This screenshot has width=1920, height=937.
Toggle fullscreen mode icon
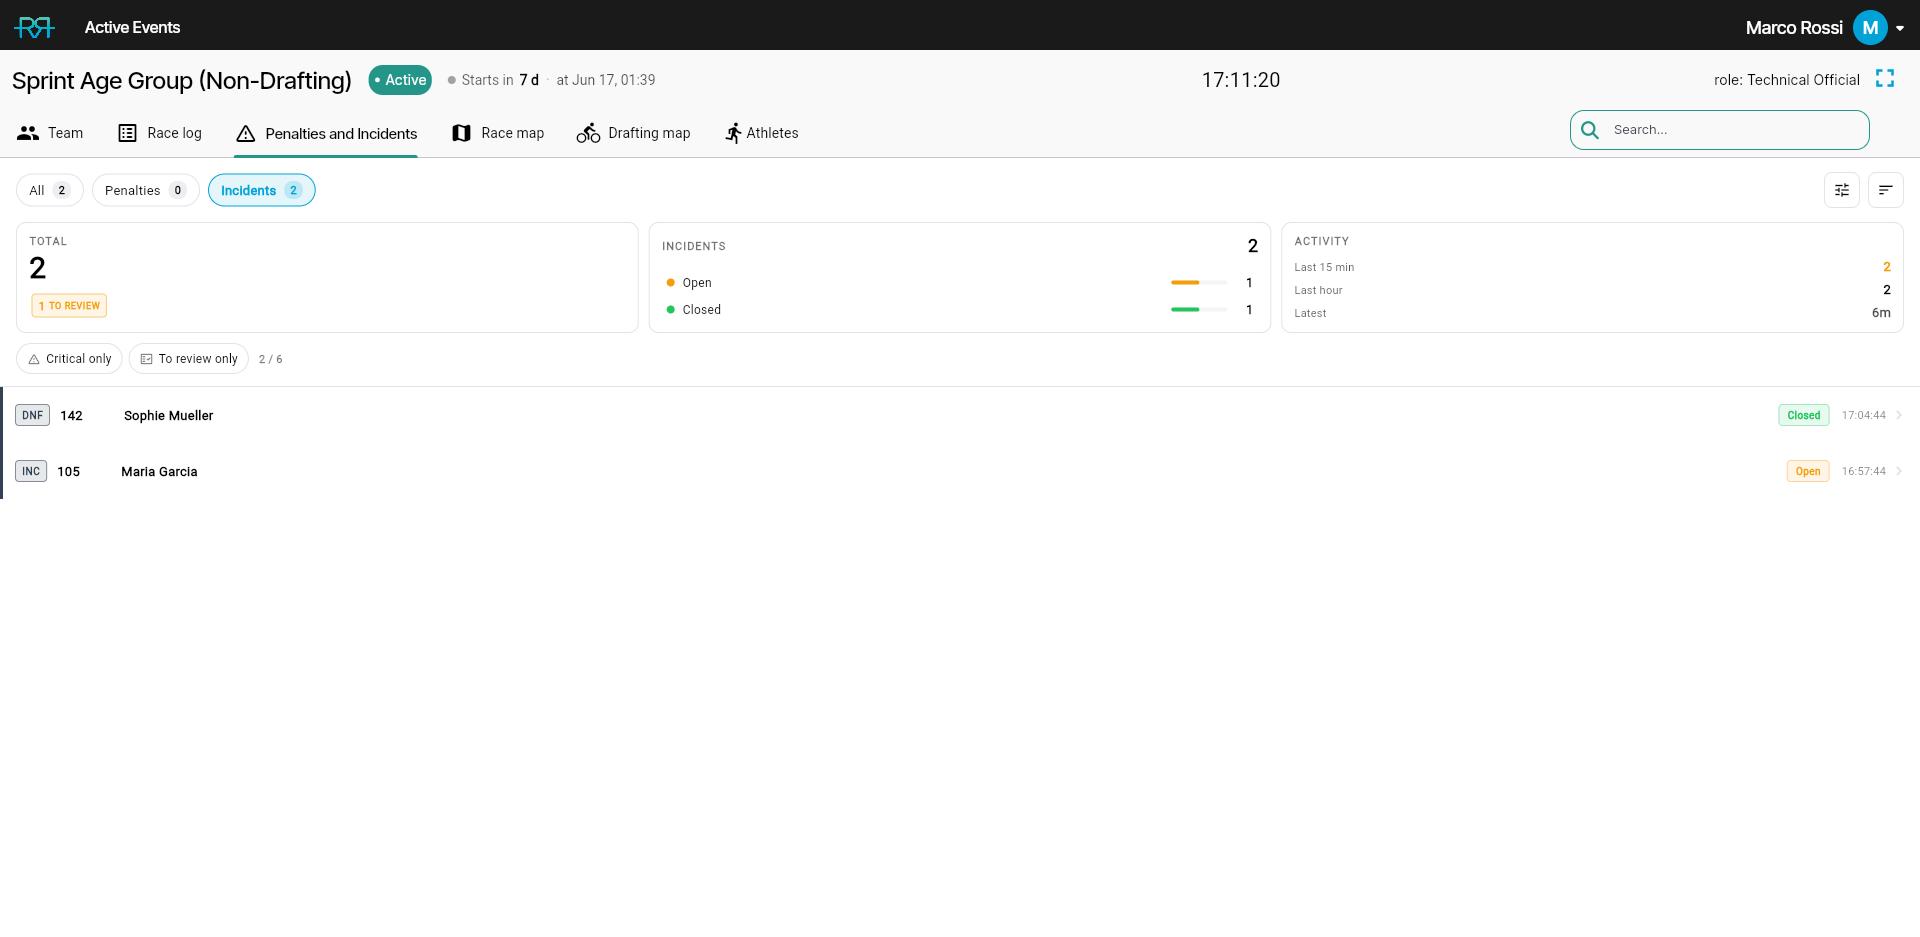[1885, 78]
